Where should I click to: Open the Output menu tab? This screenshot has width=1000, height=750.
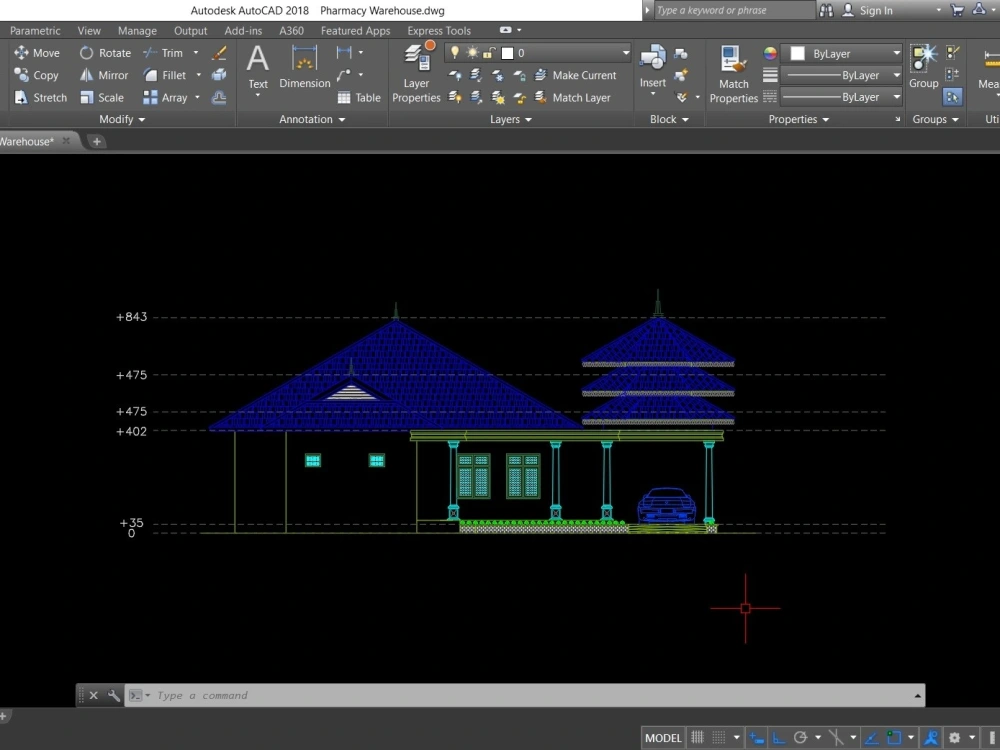(x=190, y=30)
